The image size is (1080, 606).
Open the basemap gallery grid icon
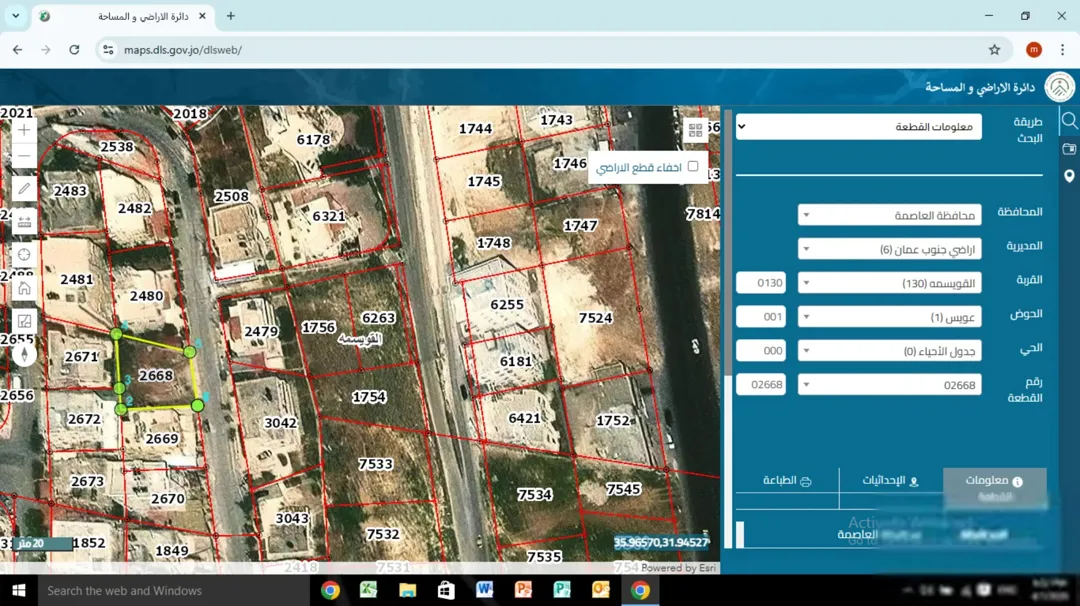tap(695, 129)
